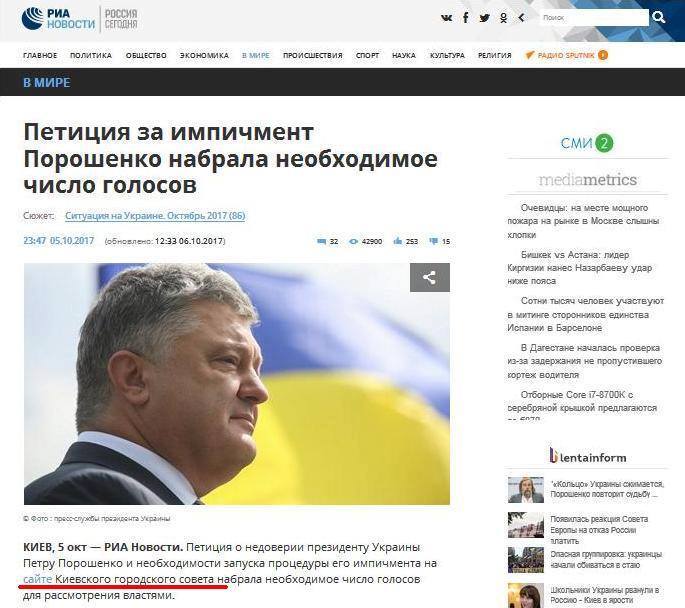Open the Odnoklassniki social icon

coord(504,18)
